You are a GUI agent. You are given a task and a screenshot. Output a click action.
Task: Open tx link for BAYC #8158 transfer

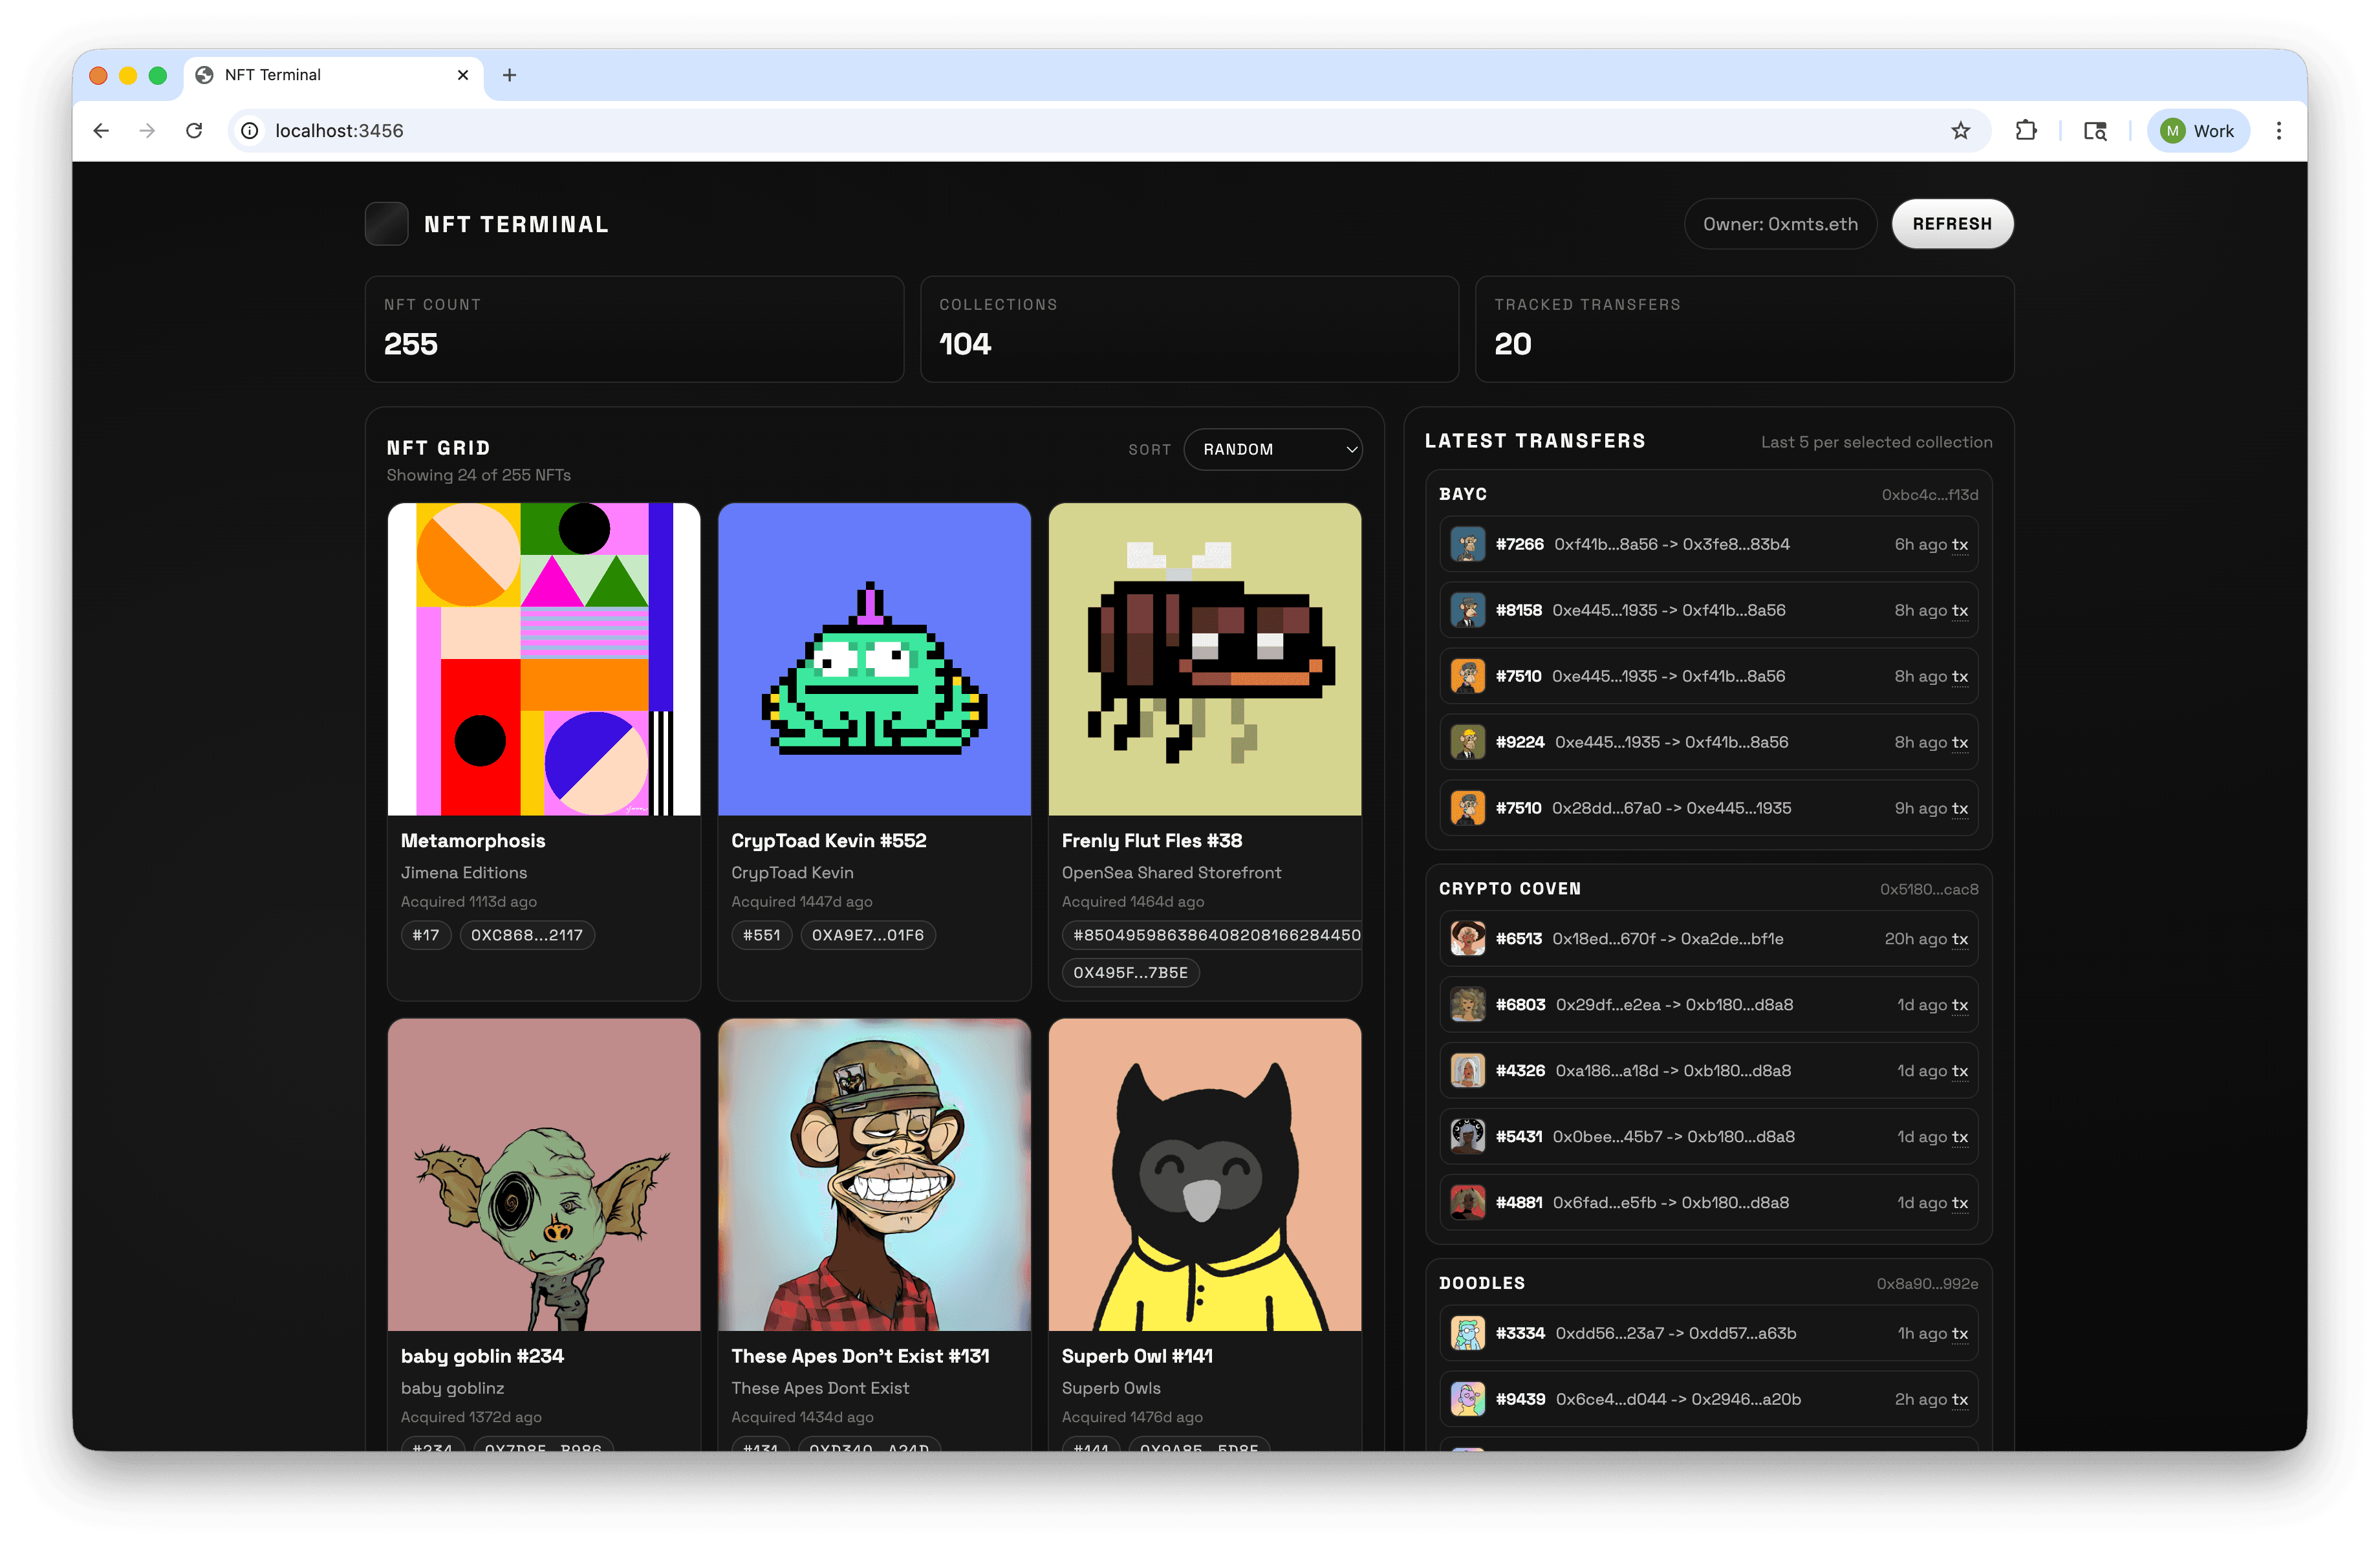pyautogui.click(x=1959, y=611)
